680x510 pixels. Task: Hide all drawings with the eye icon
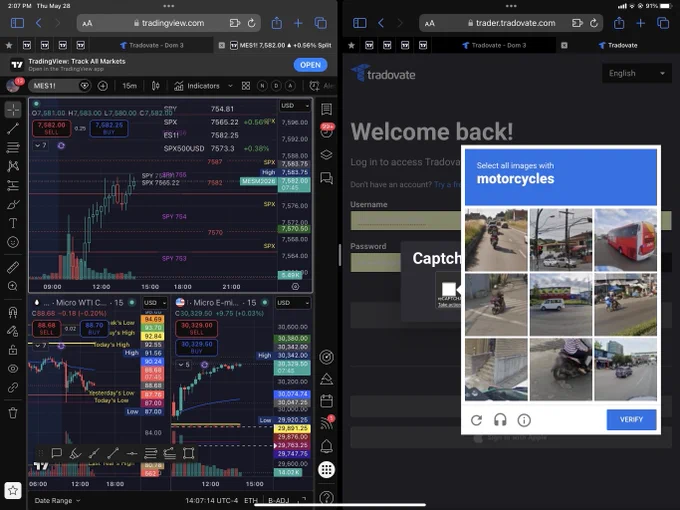13,369
